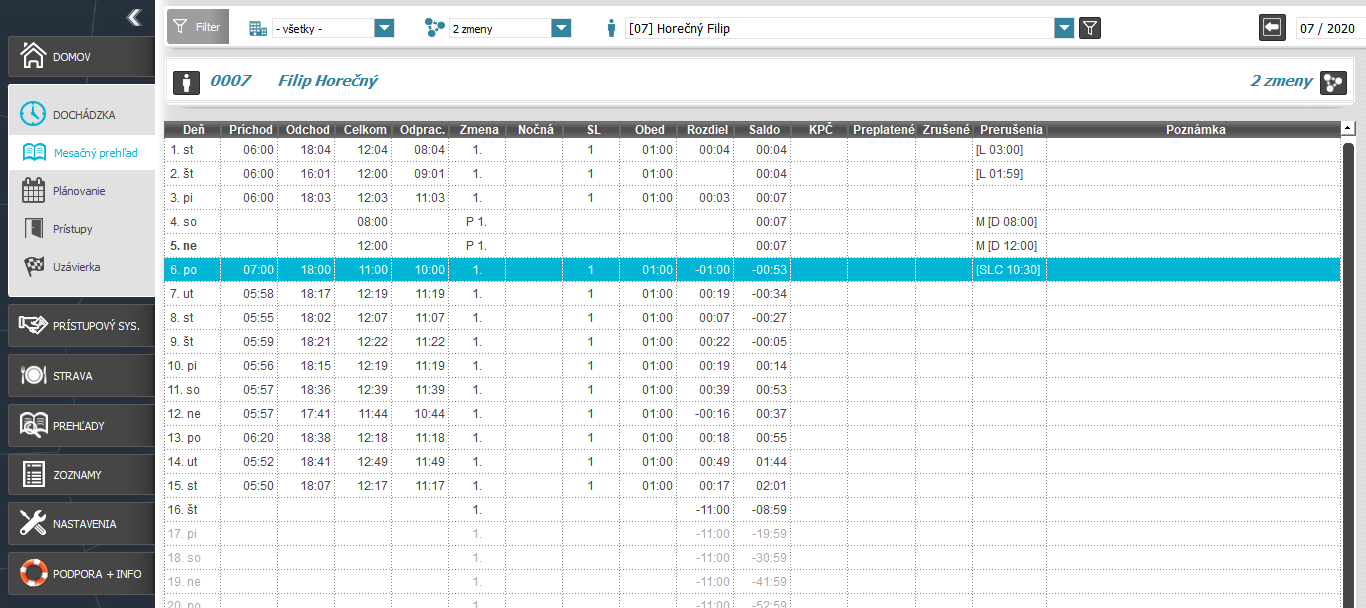1366x608 pixels.
Task: Open PRÍSTUPOVÝ SYS. section
Action: 83,326
